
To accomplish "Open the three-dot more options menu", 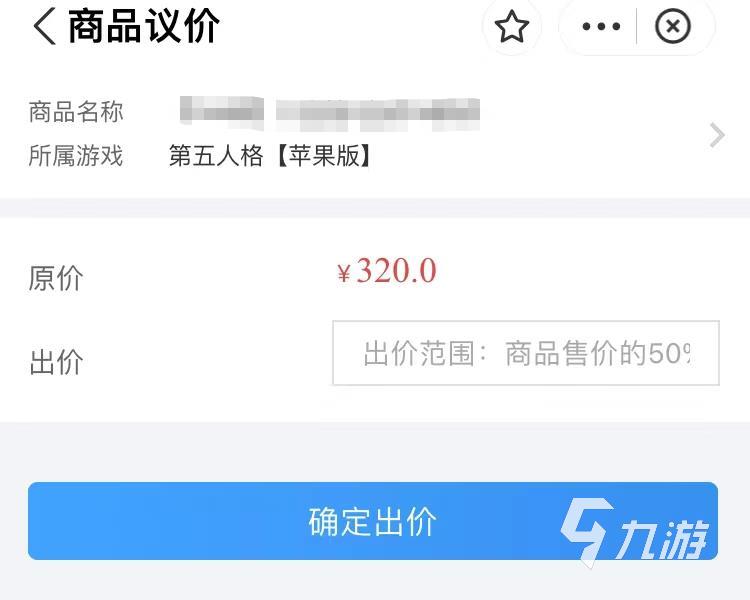I will [601, 26].
